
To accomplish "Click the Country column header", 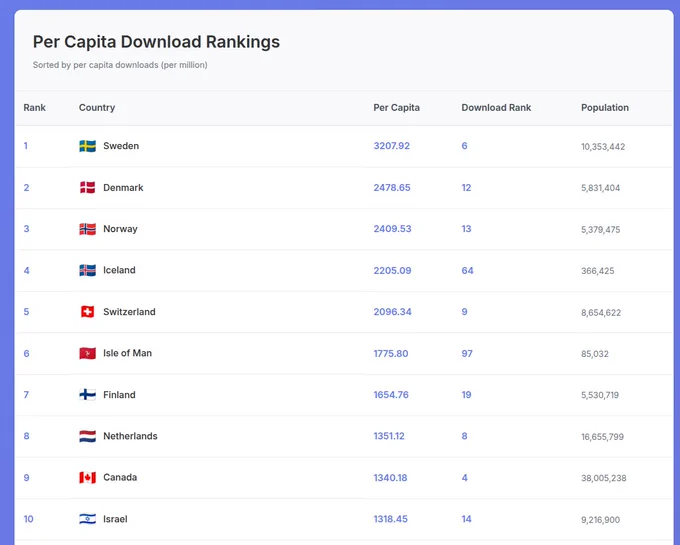I will [97, 108].
